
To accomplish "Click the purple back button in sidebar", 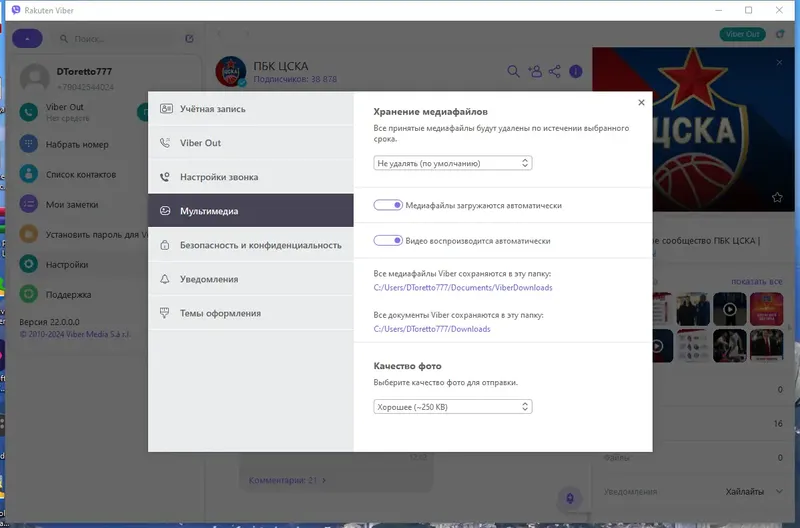I will [x=27, y=38].
